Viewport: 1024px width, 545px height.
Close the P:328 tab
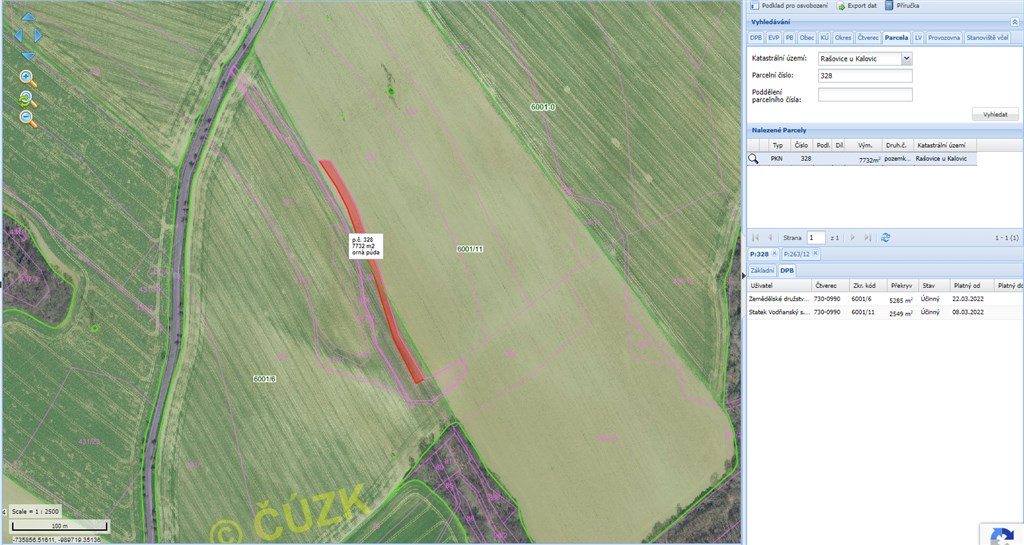coord(775,253)
